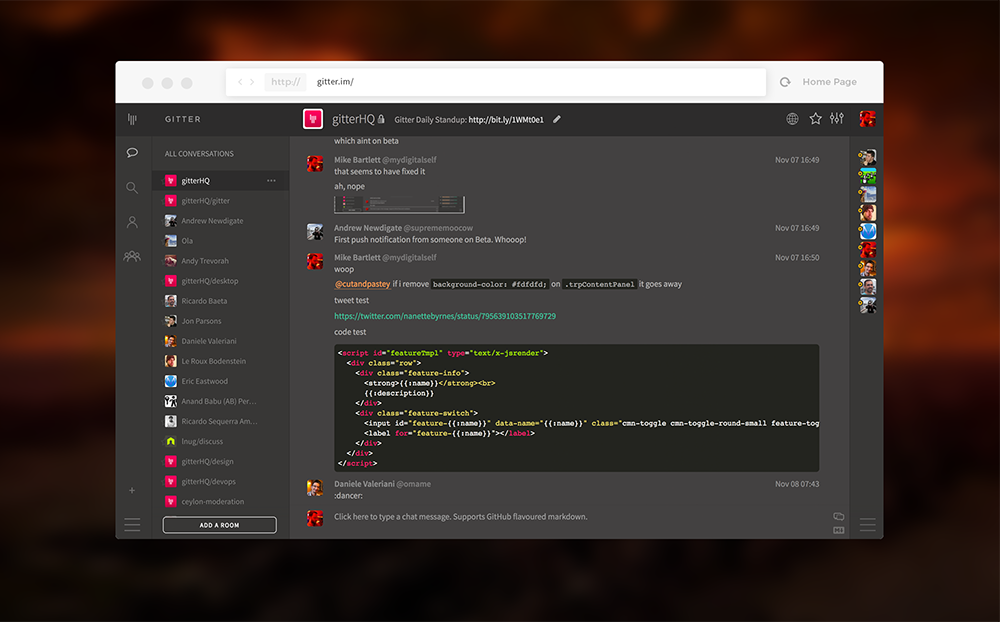Open your profile avatar in the top bar

[866, 118]
